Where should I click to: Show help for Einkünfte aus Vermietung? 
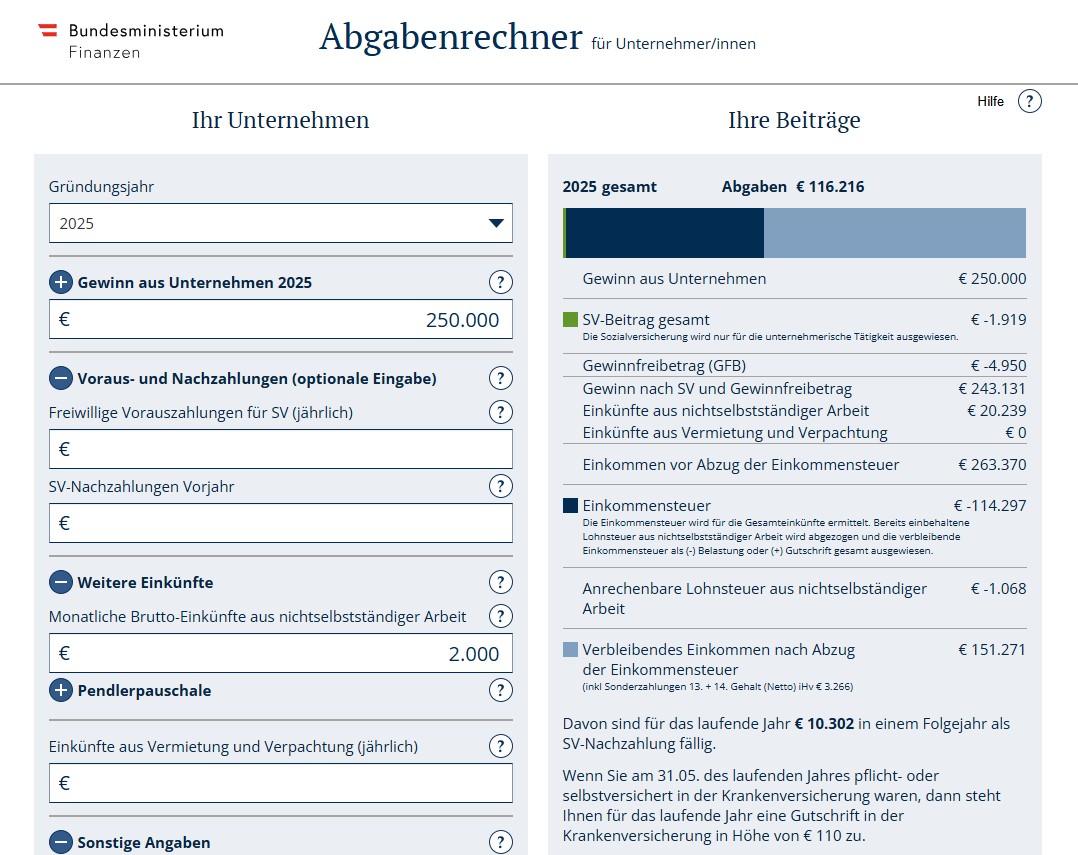[500, 746]
